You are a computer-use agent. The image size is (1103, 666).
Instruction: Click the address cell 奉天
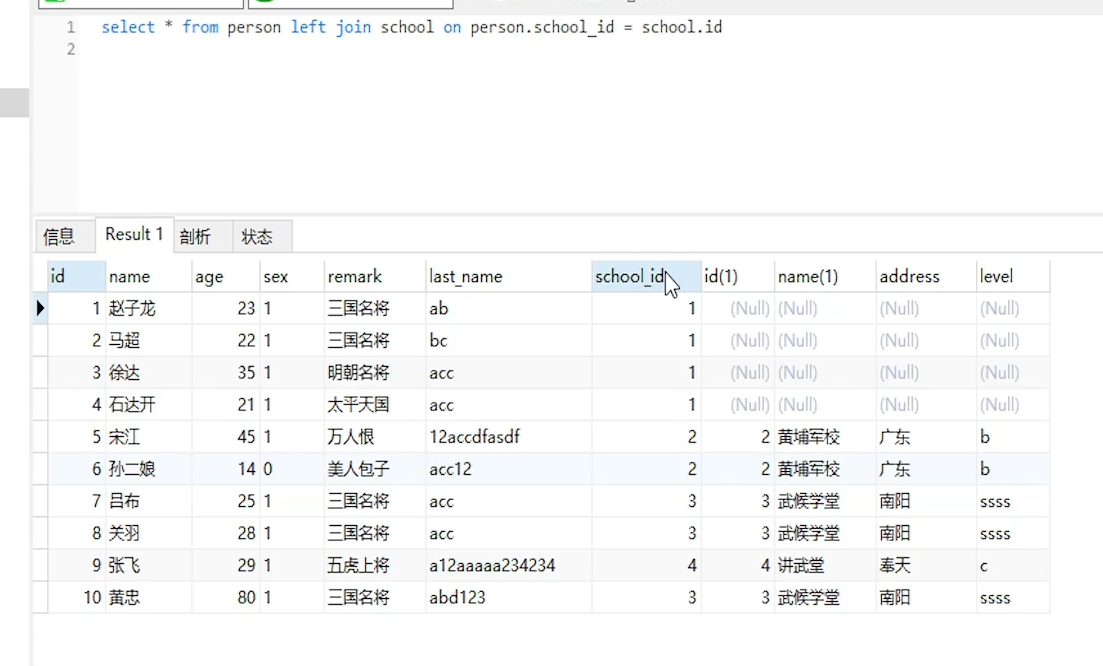(926, 565)
